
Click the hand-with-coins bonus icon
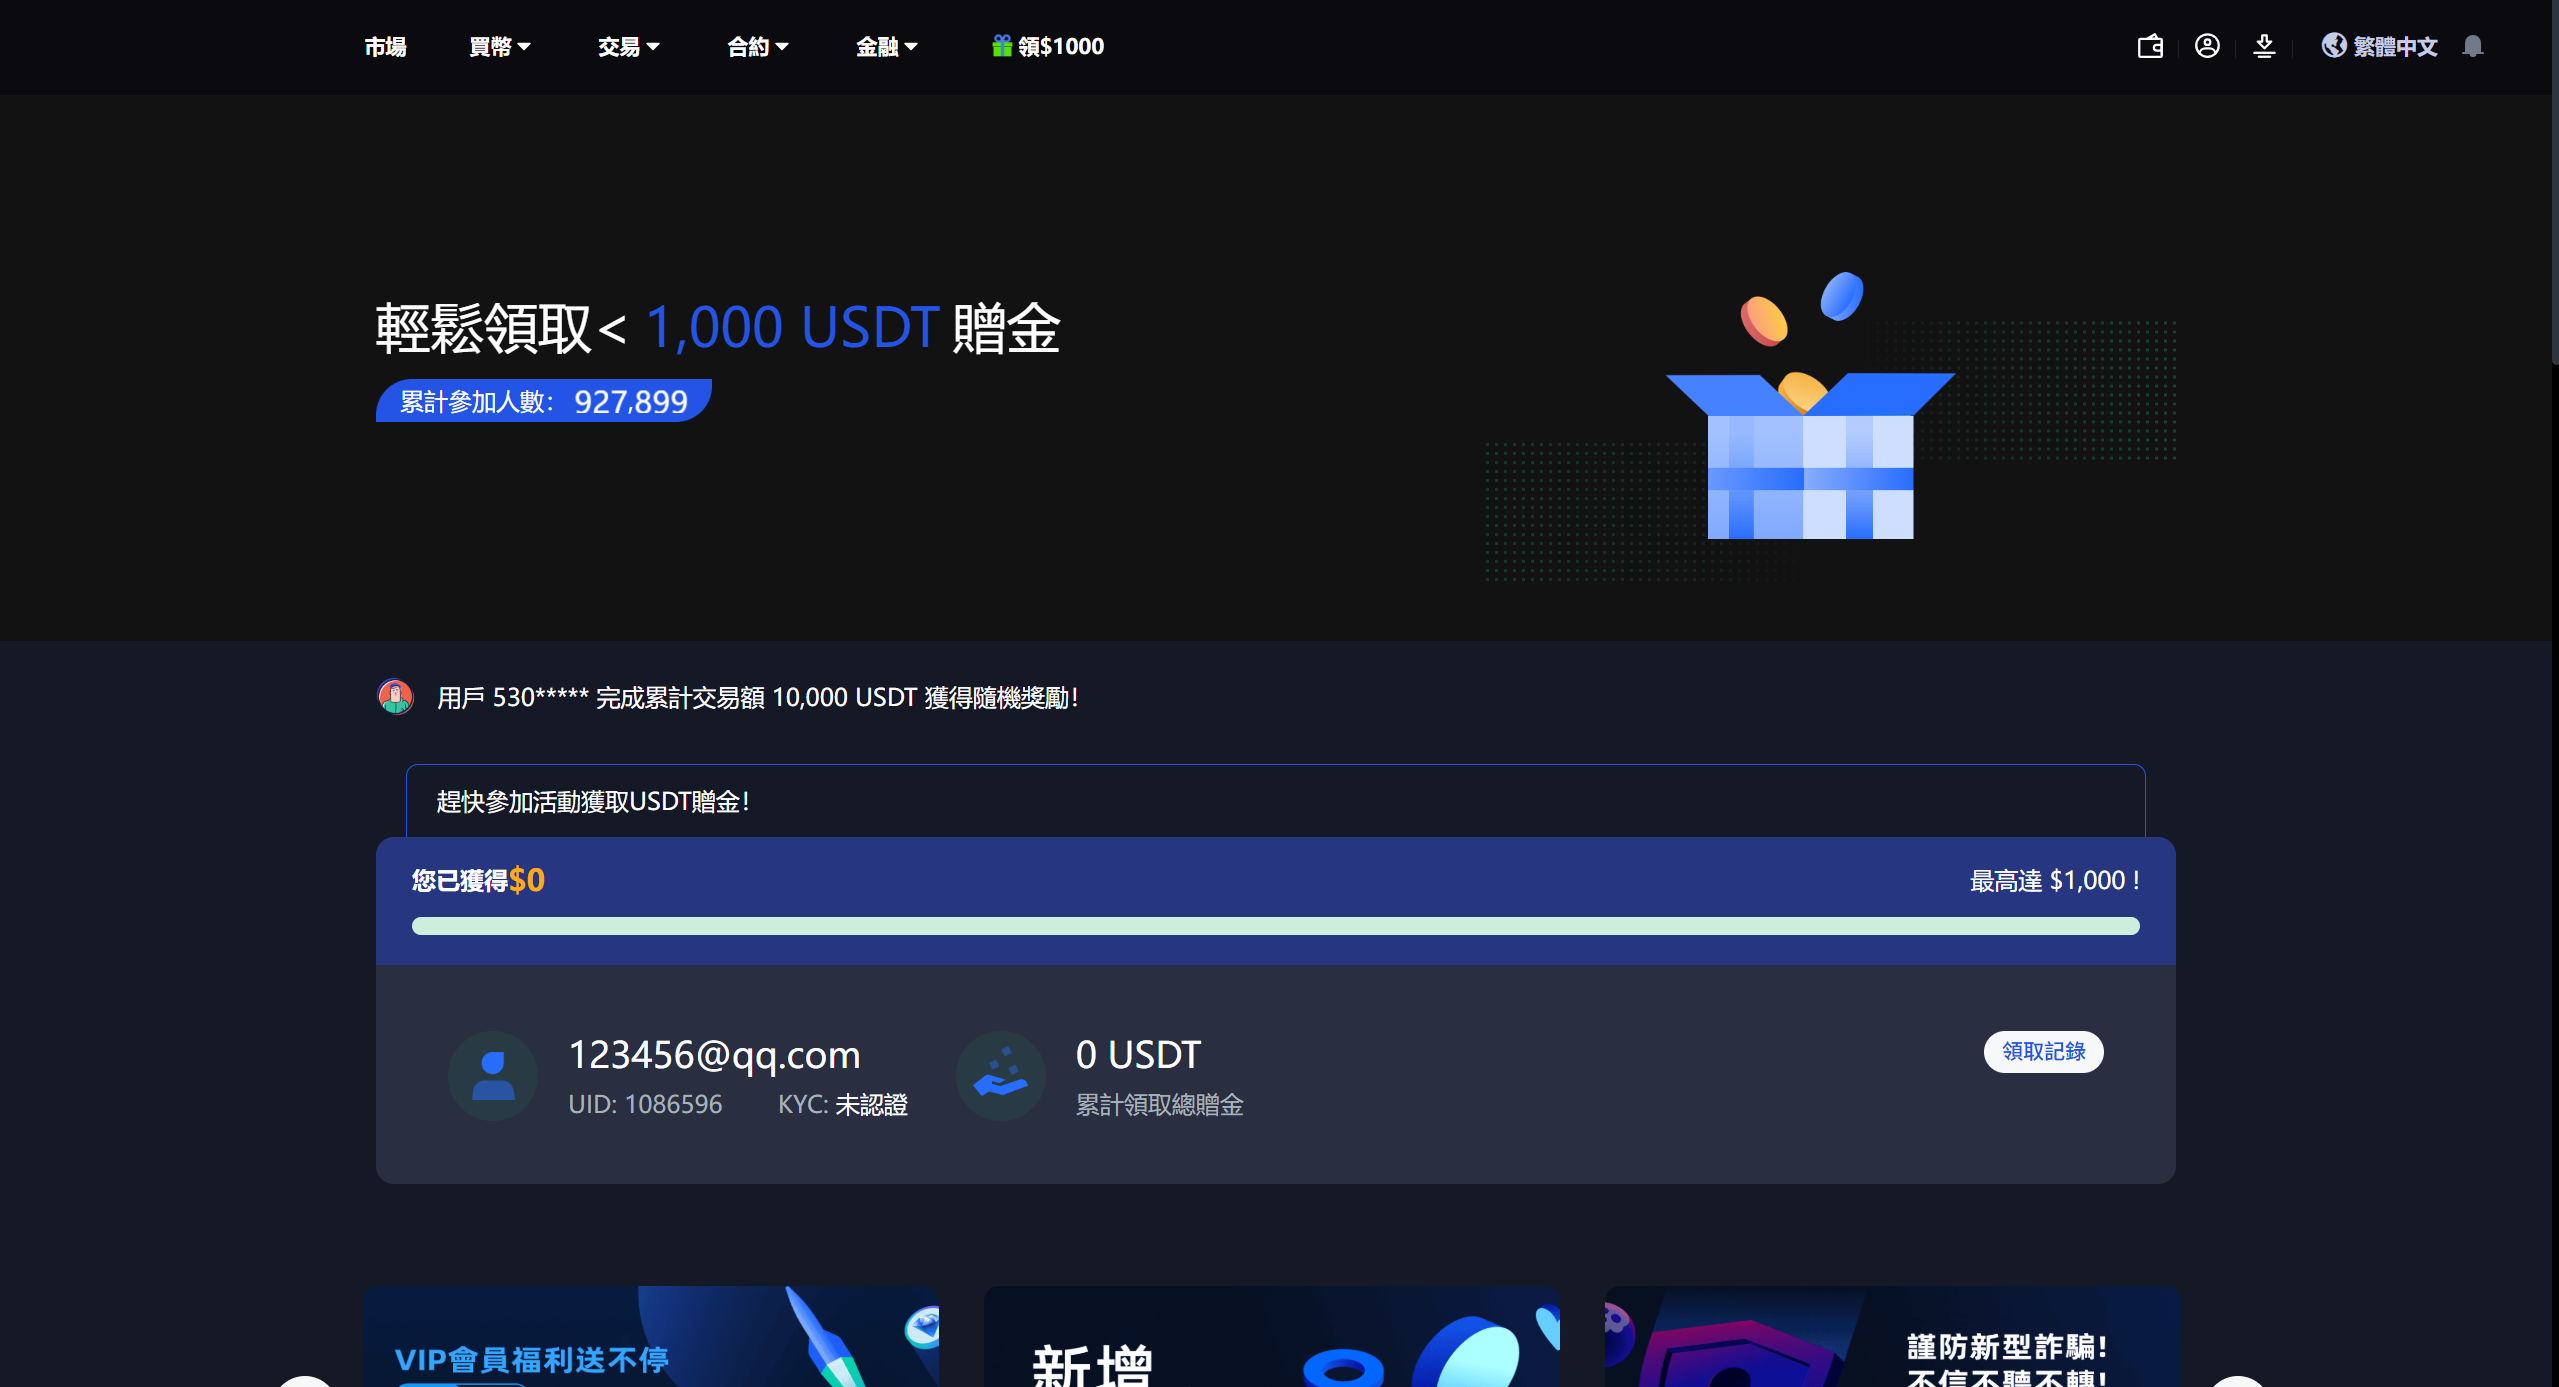coord(1000,1076)
